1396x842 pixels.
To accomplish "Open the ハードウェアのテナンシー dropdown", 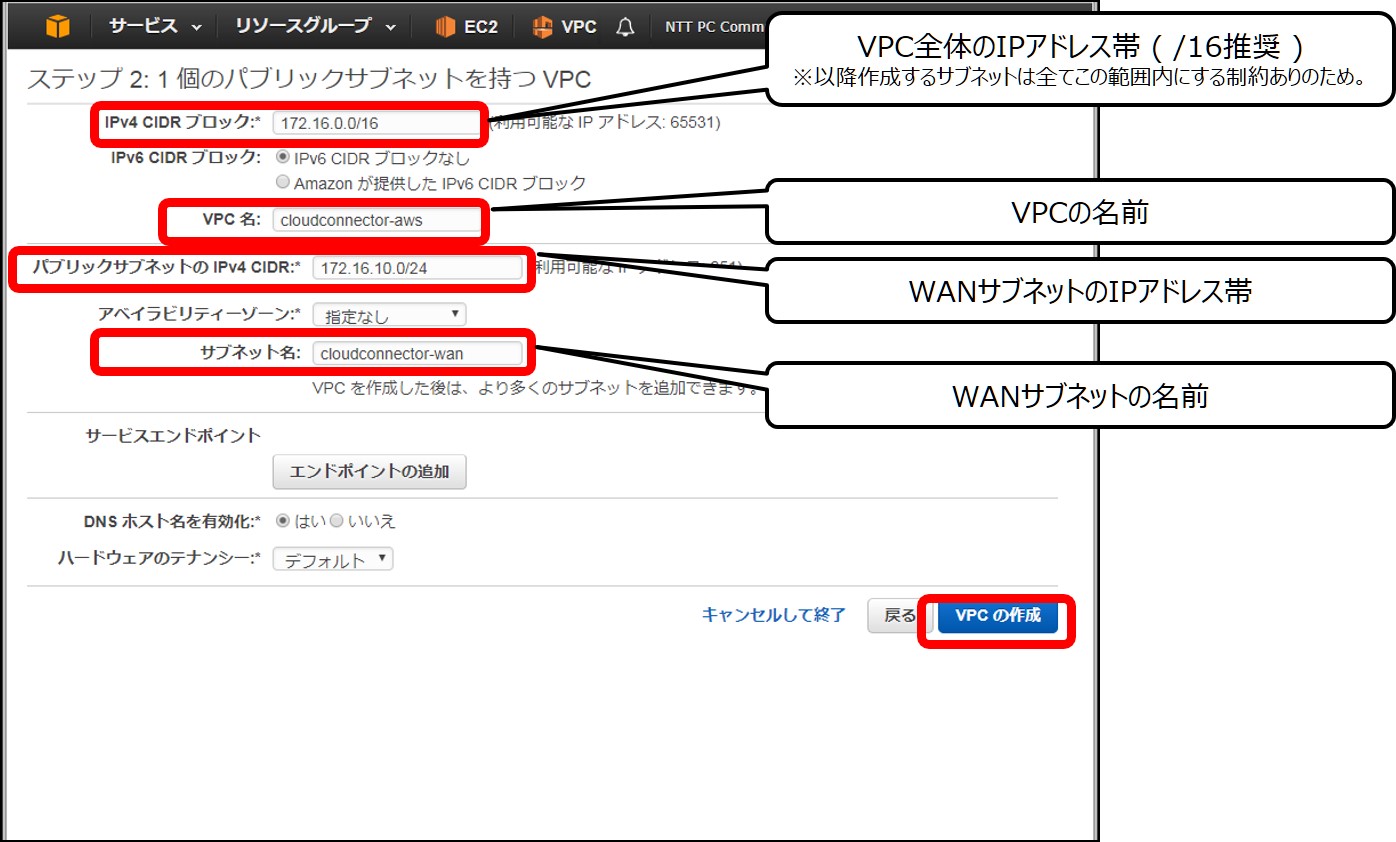I will [333, 560].
